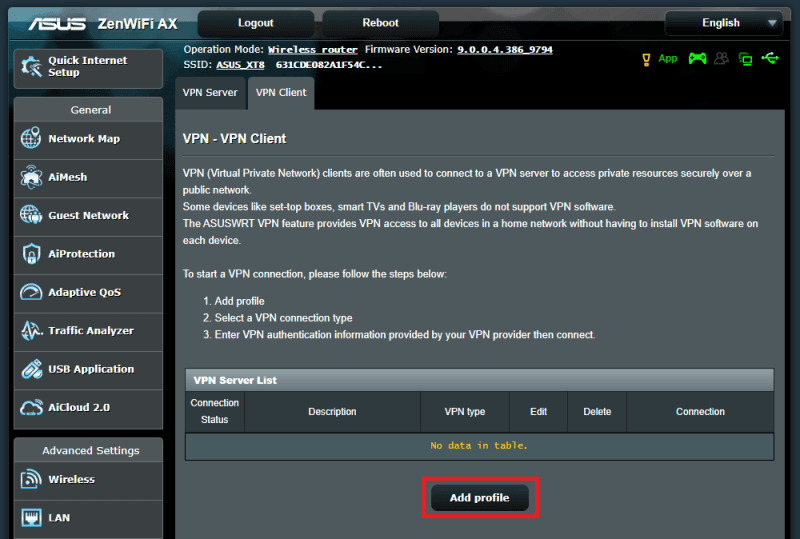Open the Wireless router operation mode link
This screenshot has height=539, width=800.
[x=313, y=49]
